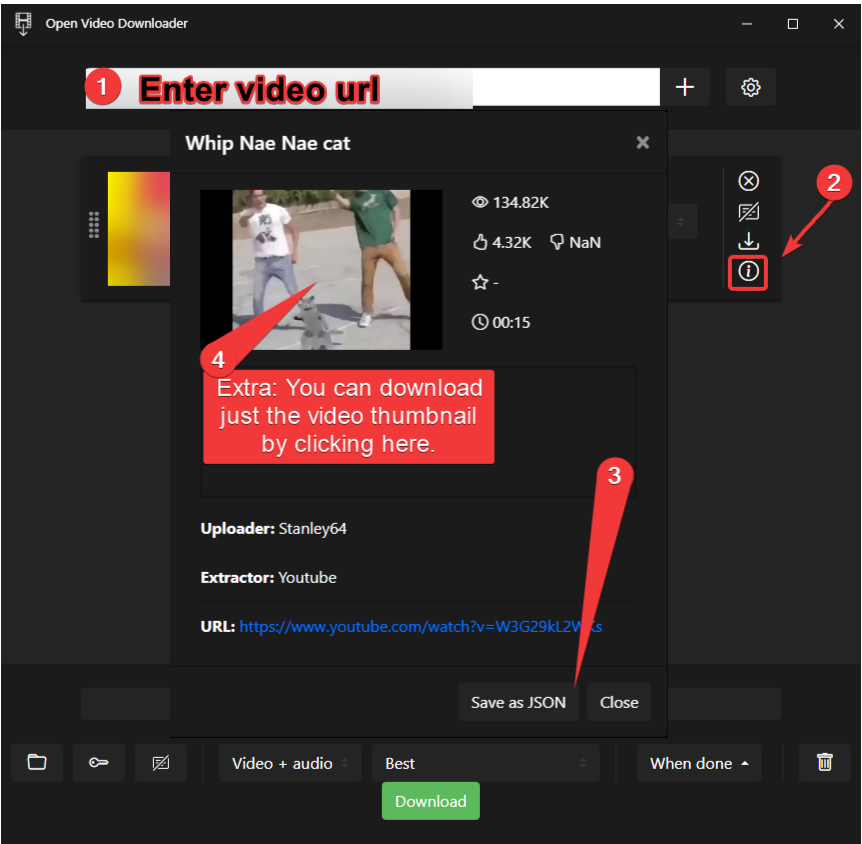Toggle subtitles icon for the queued video
Viewport: 862px width, 844px height.
(x=748, y=212)
